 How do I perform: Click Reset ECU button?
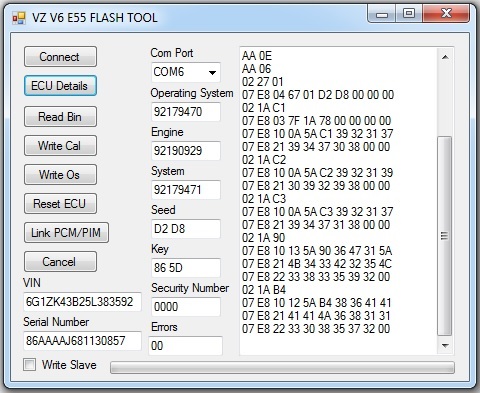click(60, 204)
